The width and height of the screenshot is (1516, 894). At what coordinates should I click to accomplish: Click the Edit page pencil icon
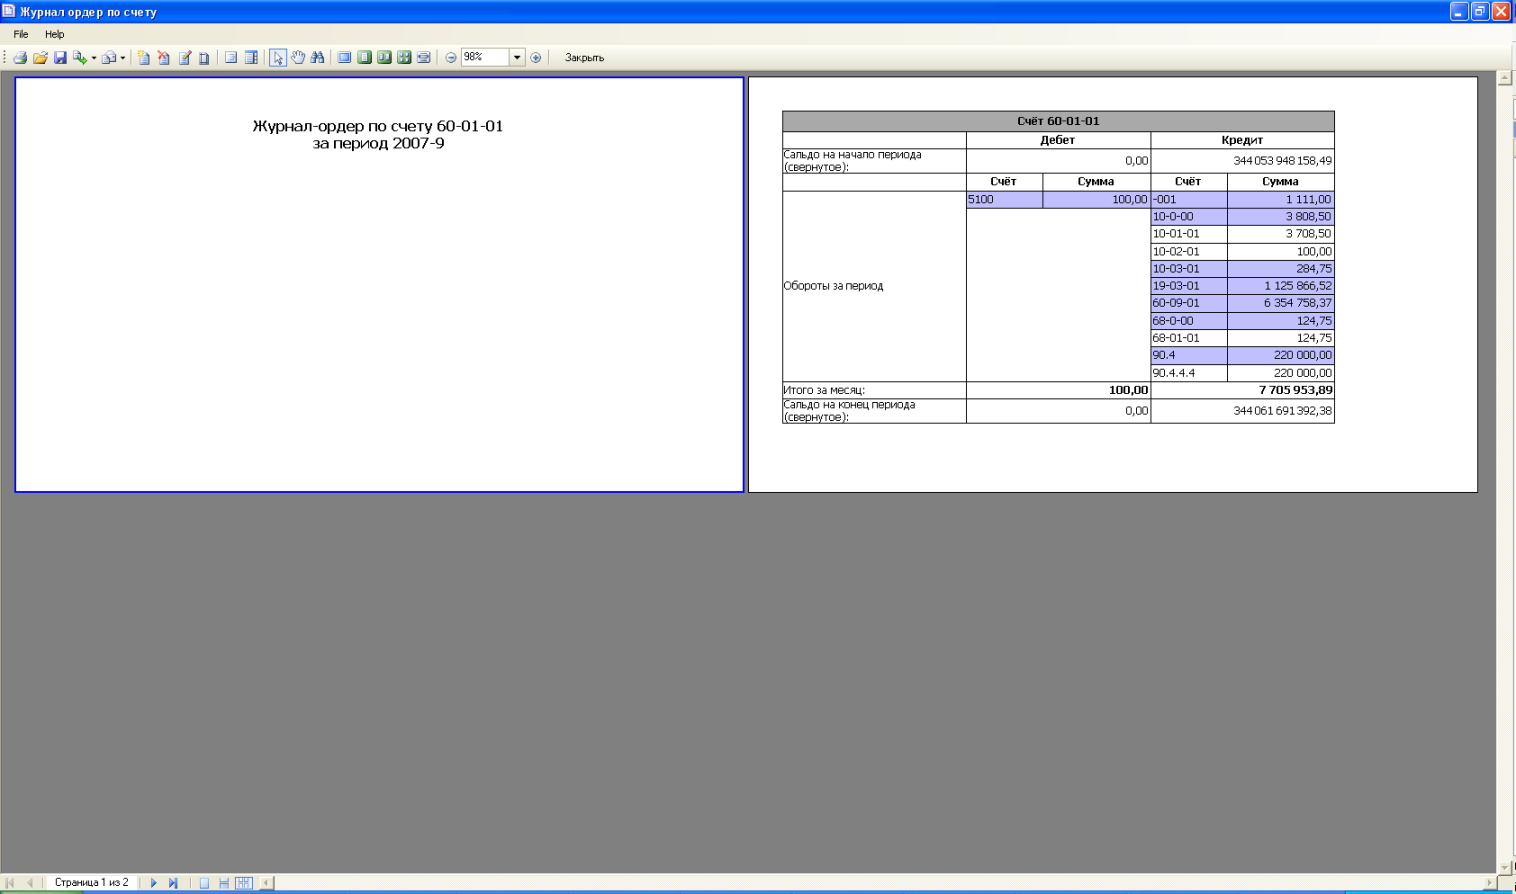click(x=185, y=58)
